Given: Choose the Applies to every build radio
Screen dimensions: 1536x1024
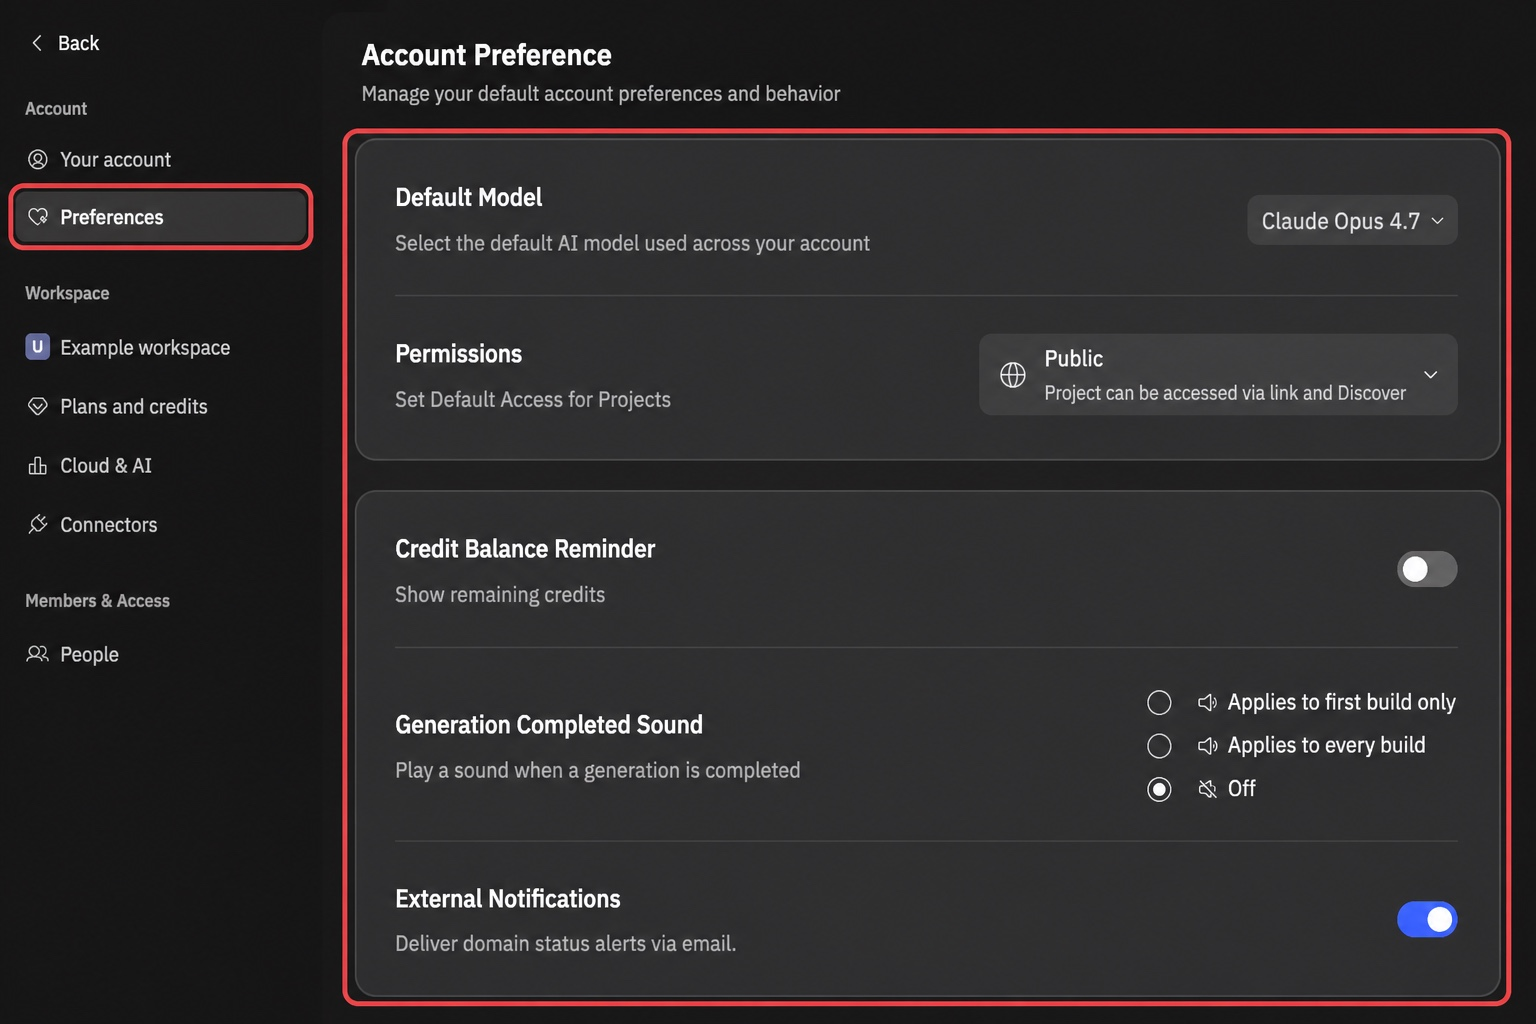Looking at the screenshot, I should (1159, 746).
